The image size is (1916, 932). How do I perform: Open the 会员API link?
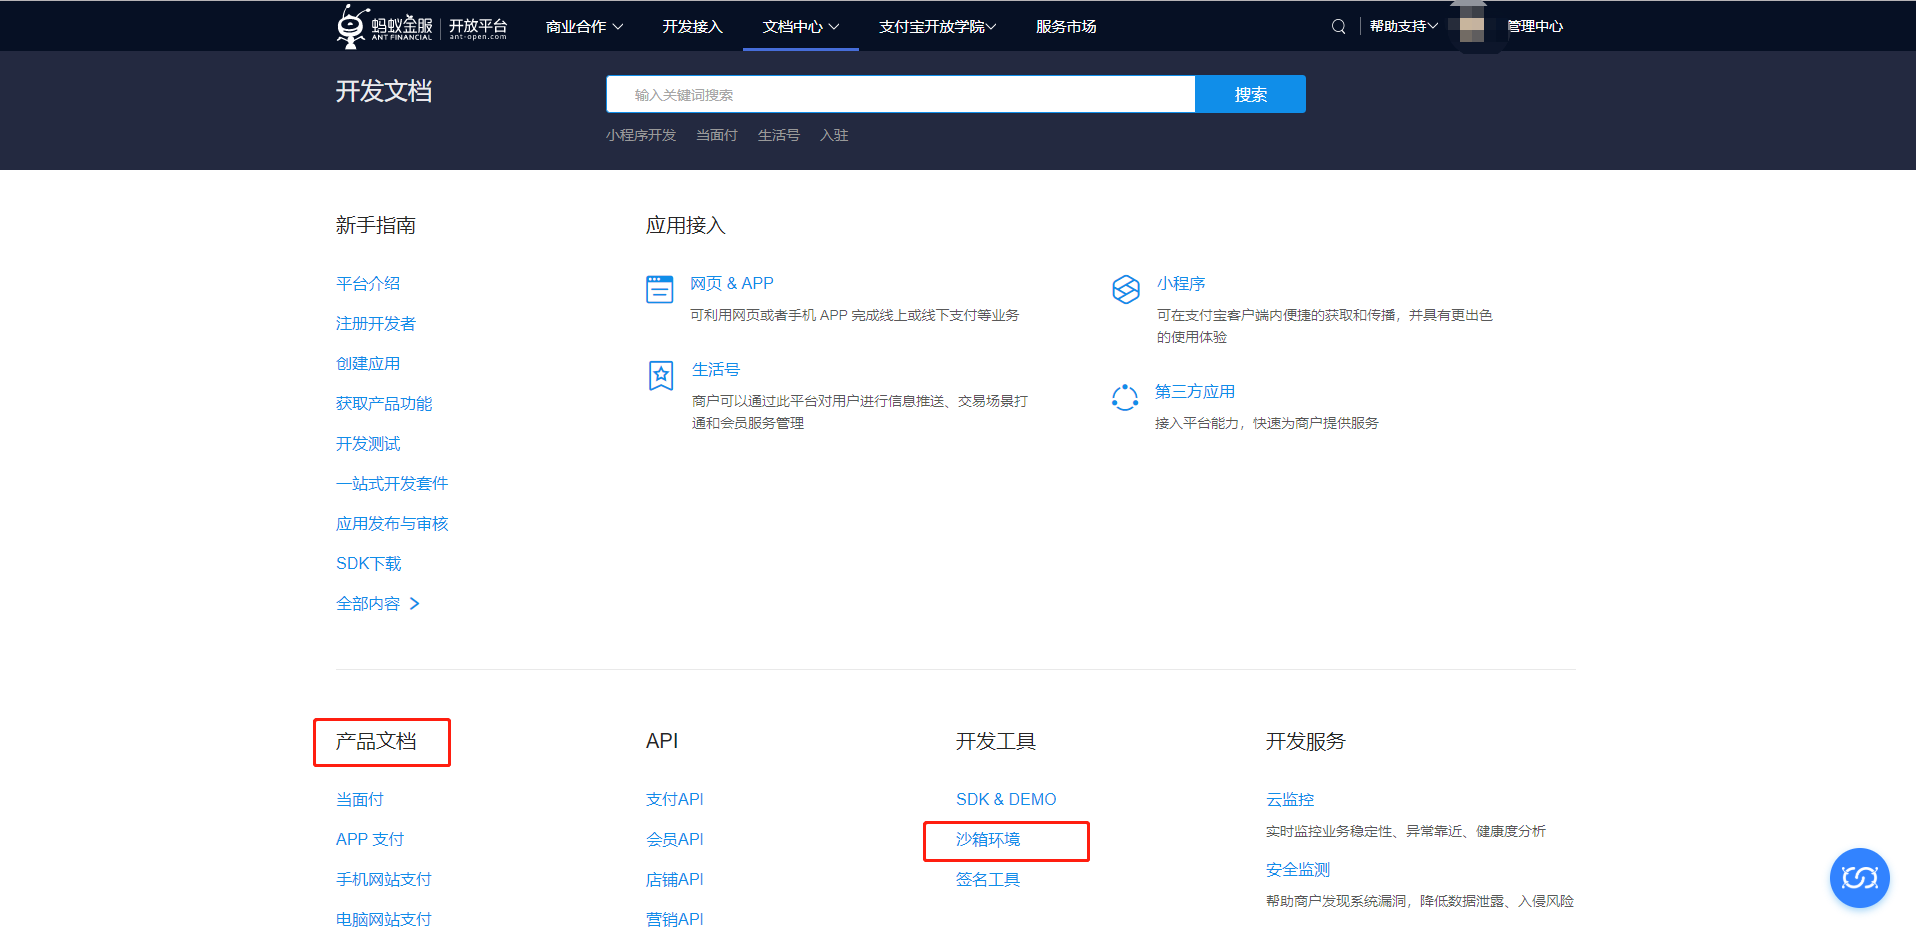[675, 840]
